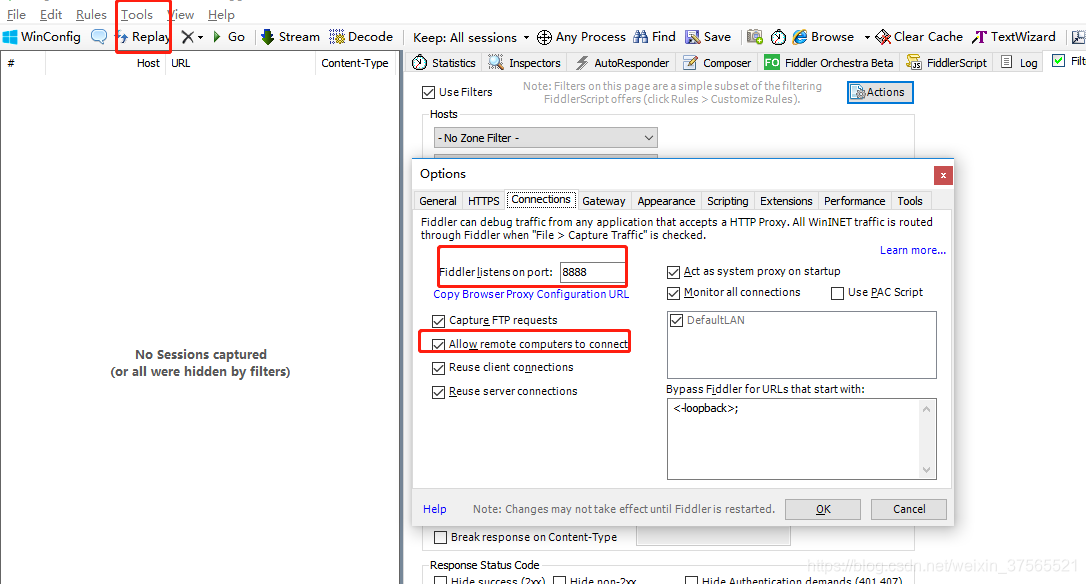Toggle Decode in the toolbar
1086x584 pixels.
[x=361, y=37]
